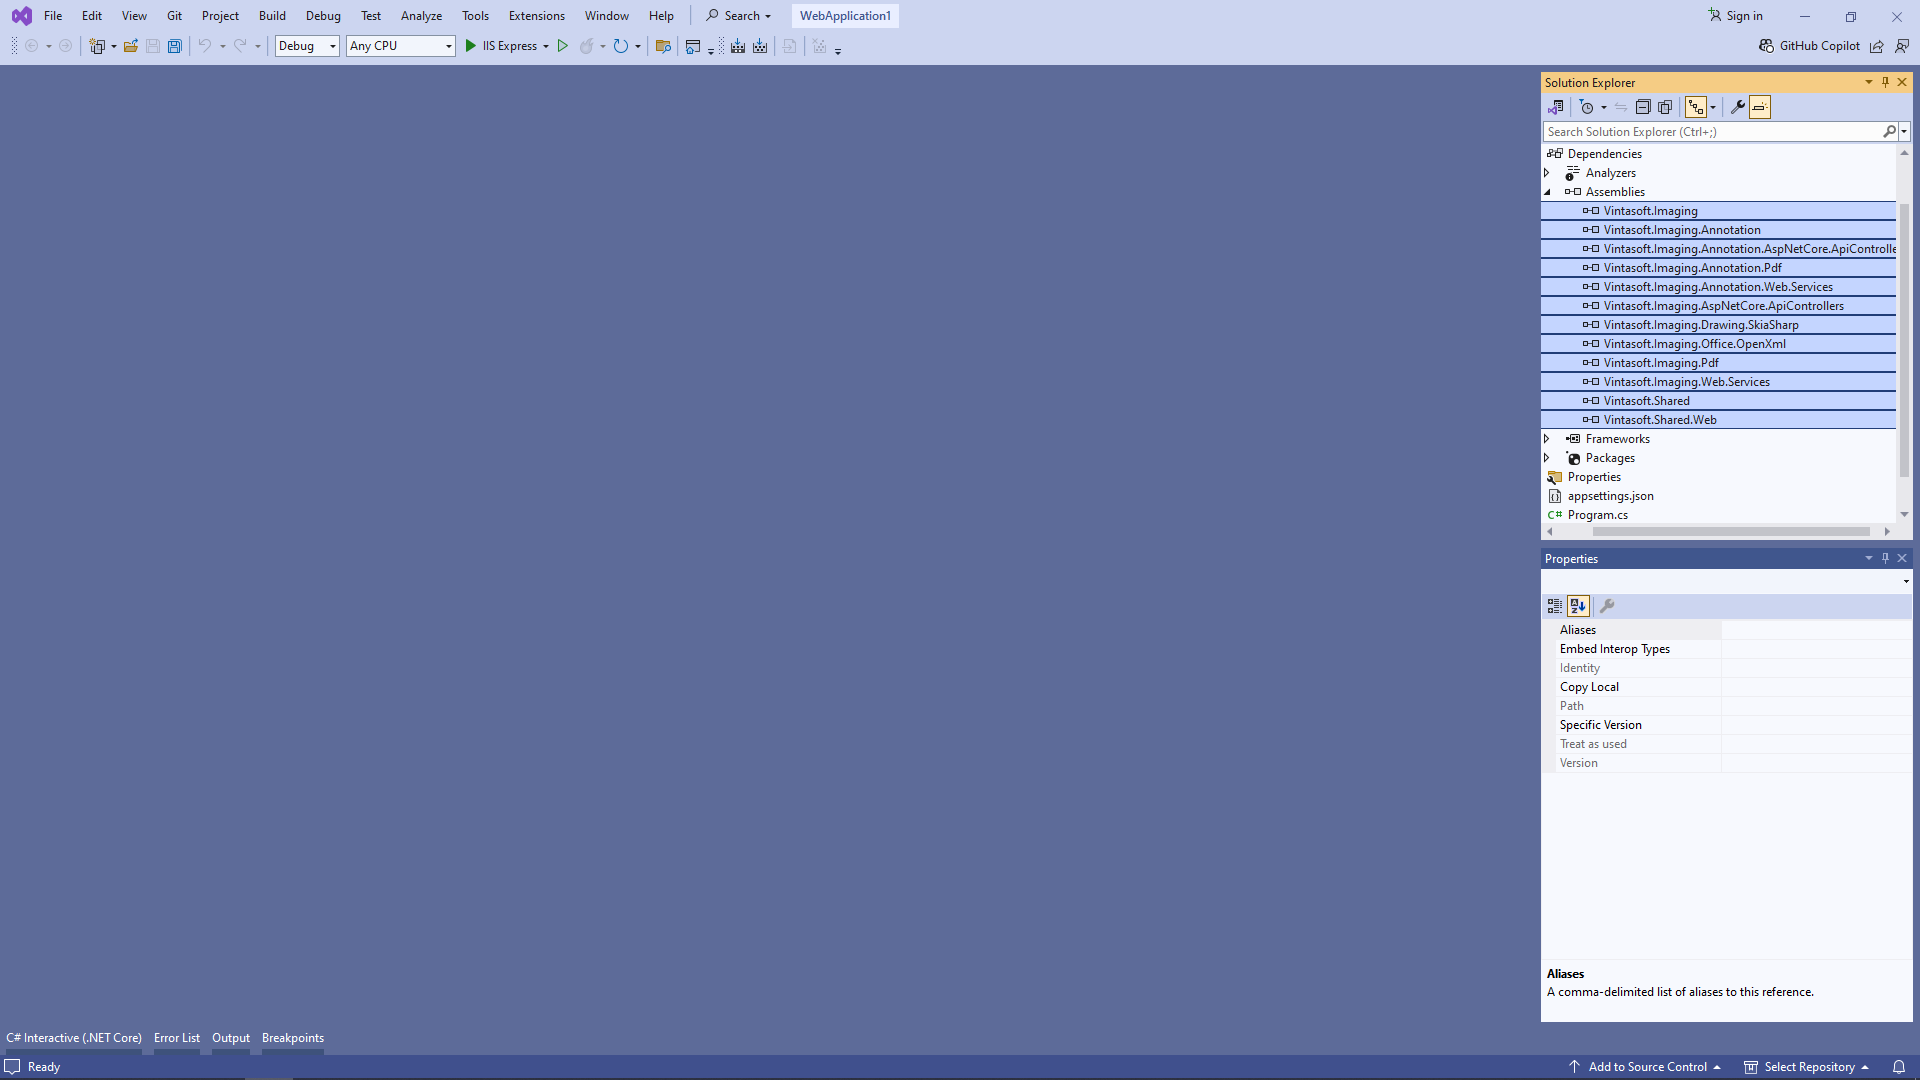
Task: Open the Breakpoints tab
Action: [293, 1038]
